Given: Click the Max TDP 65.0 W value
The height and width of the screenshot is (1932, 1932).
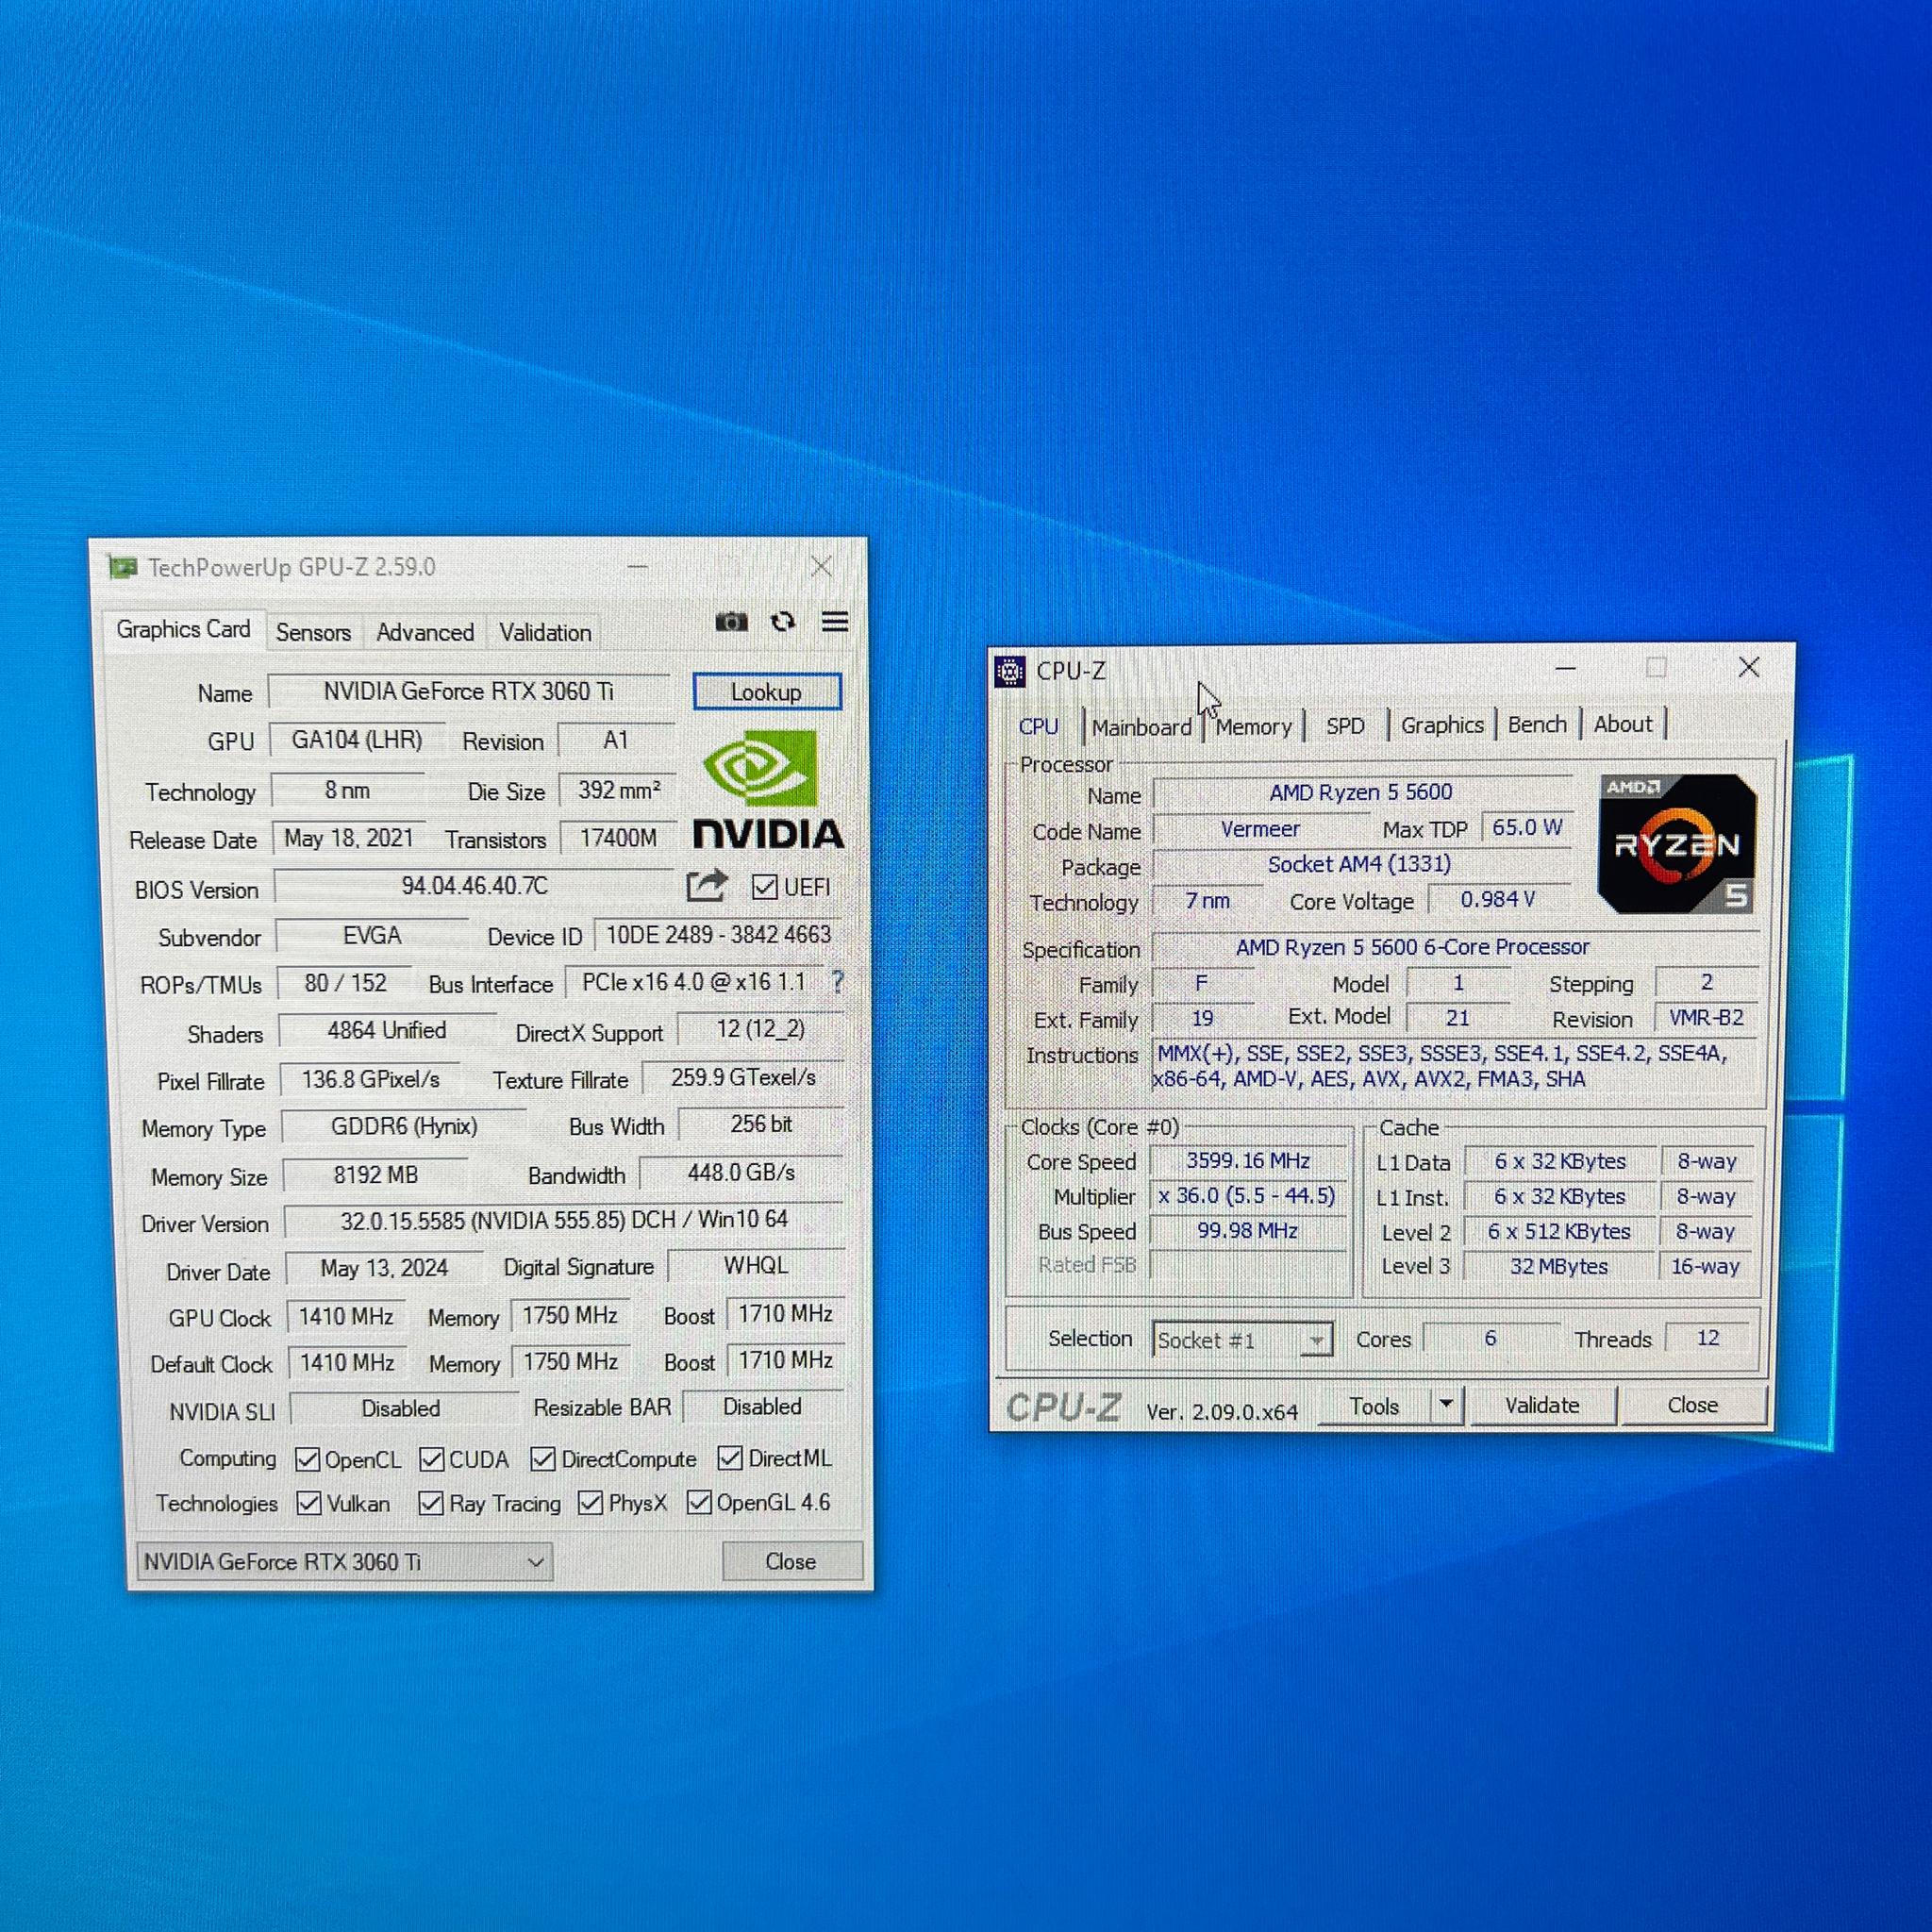Looking at the screenshot, I should tap(1527, 828).
